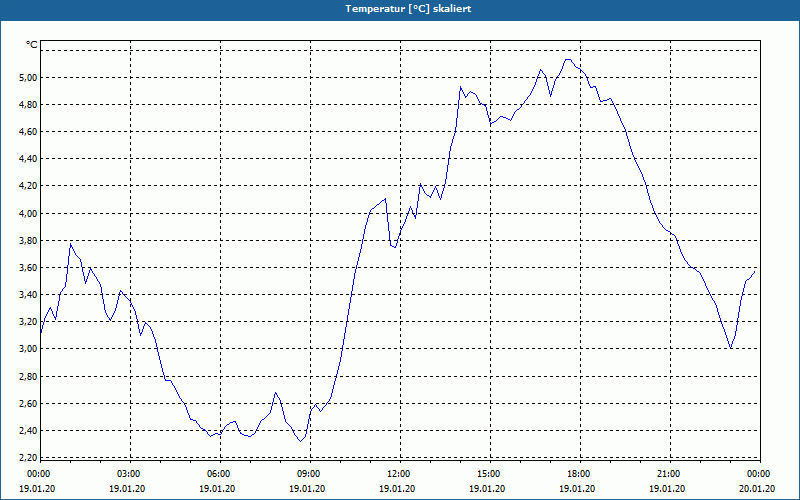Click the 09:00 time axis label
The height and width of the screenshot is (500, 800).
coord(310,474)
